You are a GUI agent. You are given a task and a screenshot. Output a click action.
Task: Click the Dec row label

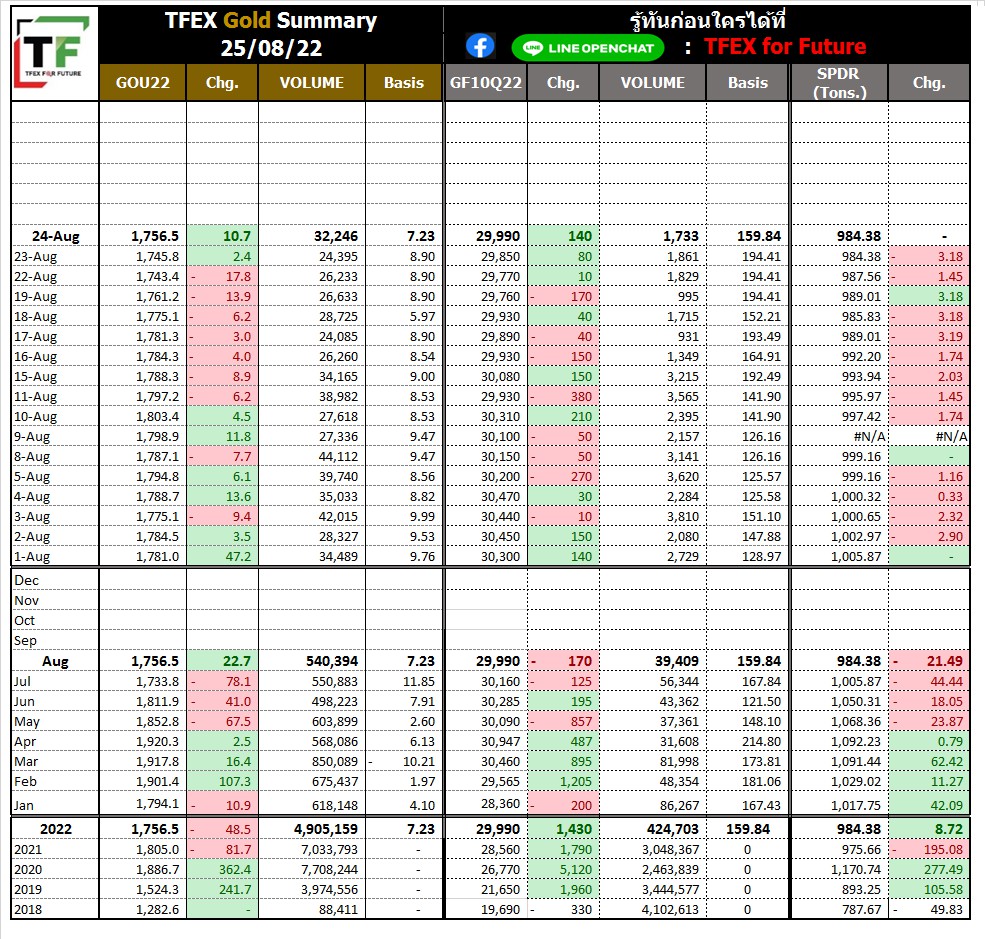pos(26,580)
